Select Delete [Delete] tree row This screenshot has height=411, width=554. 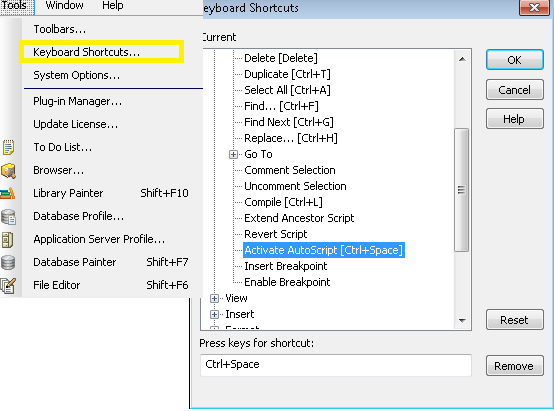point(281,58)
